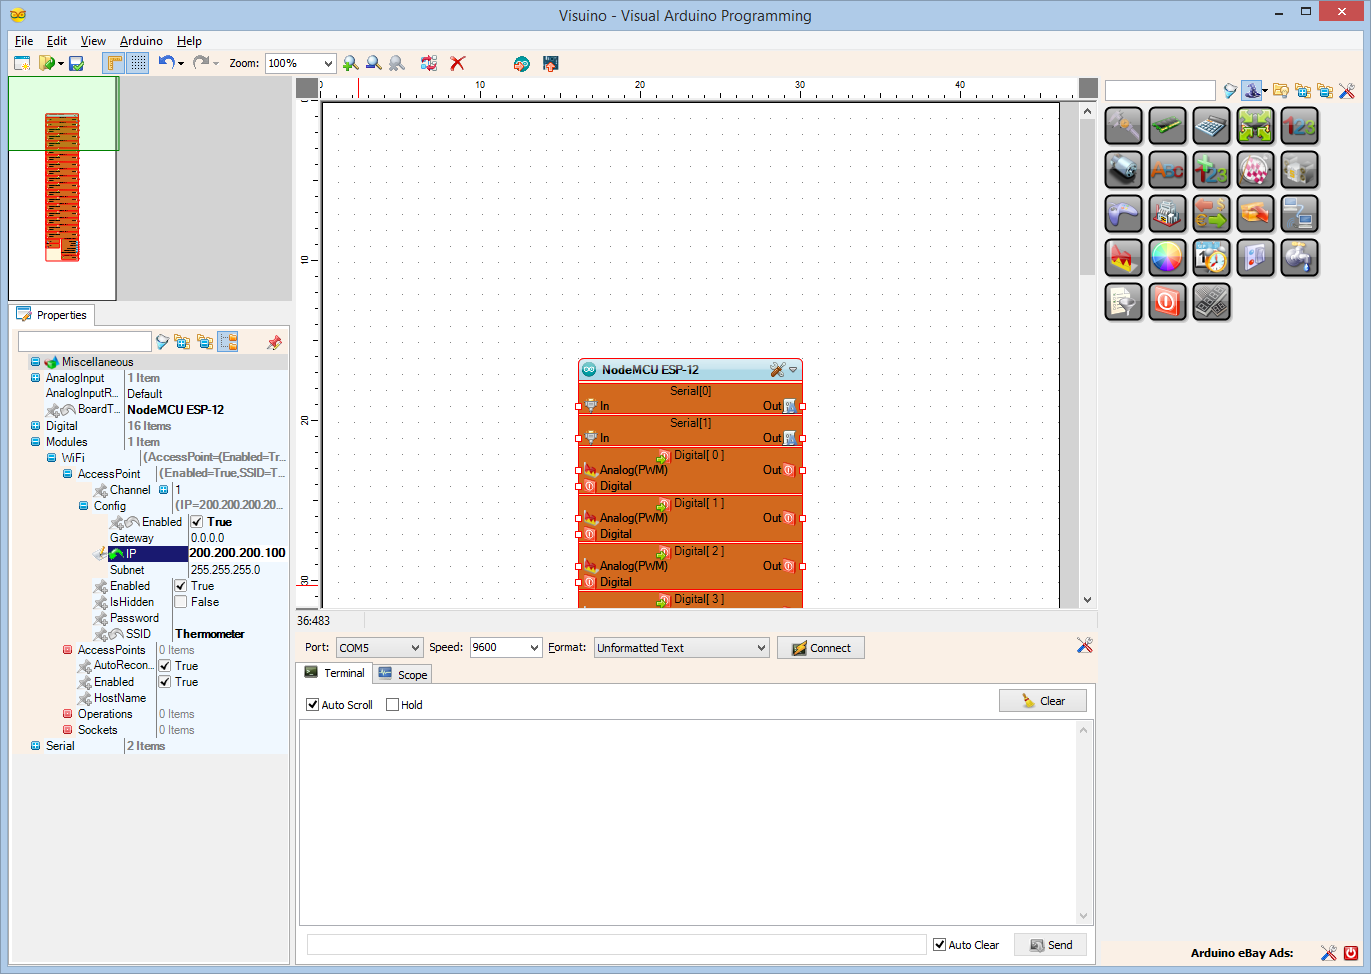Collapse the Modules property node
Screen dimensions: 1371x974
coord(36,442)
